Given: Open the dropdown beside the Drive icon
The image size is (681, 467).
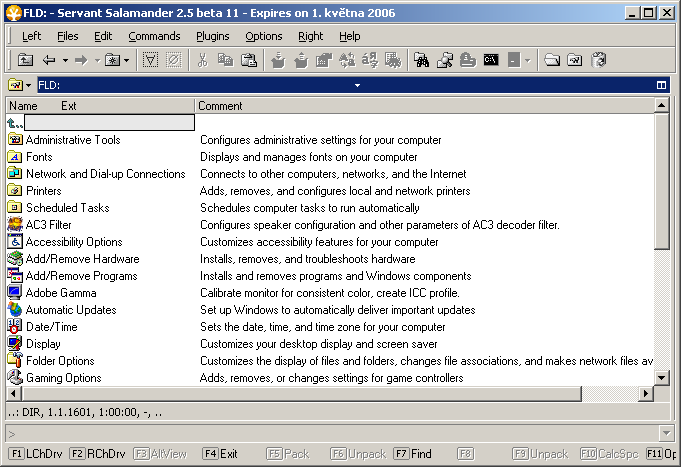Looking at the screenshot, I should pyautogui.click(x=528, y=60).
